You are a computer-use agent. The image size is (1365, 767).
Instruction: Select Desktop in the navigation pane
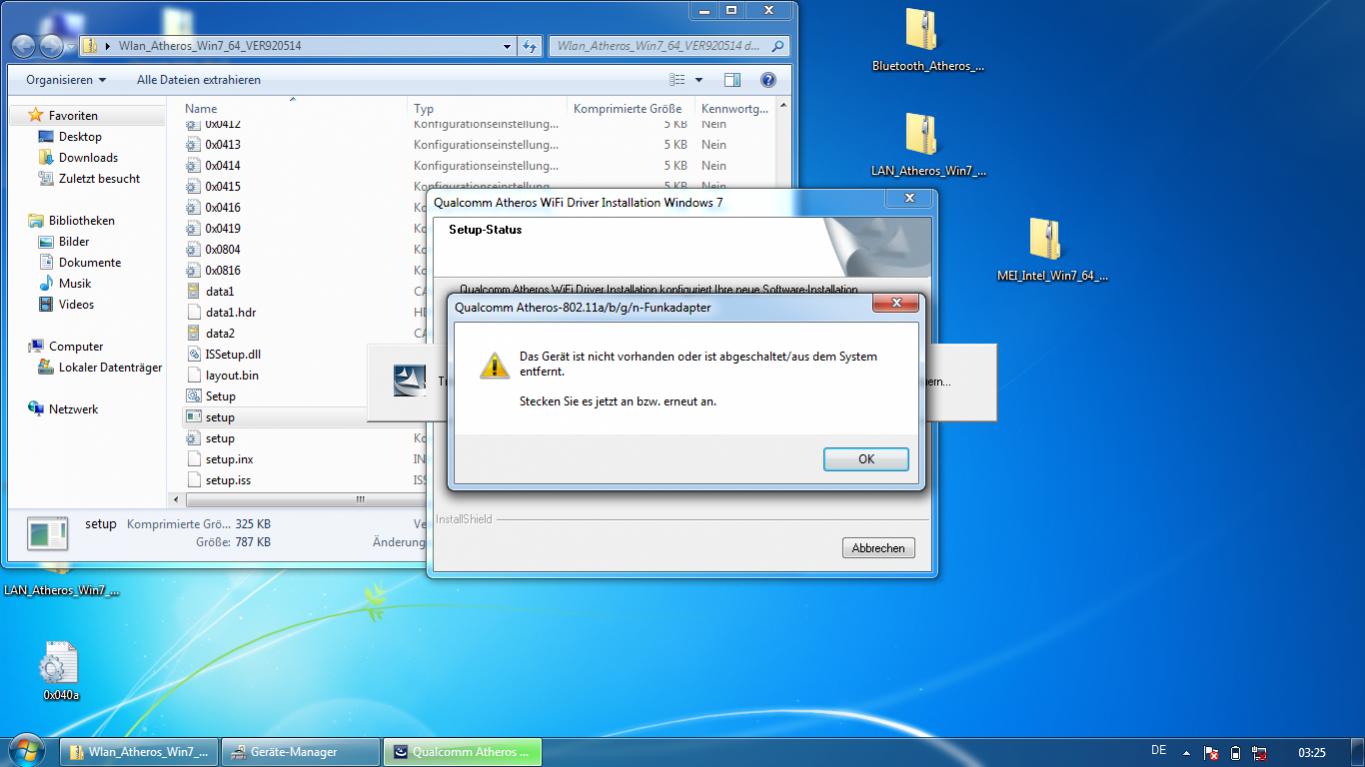point(80,137)
